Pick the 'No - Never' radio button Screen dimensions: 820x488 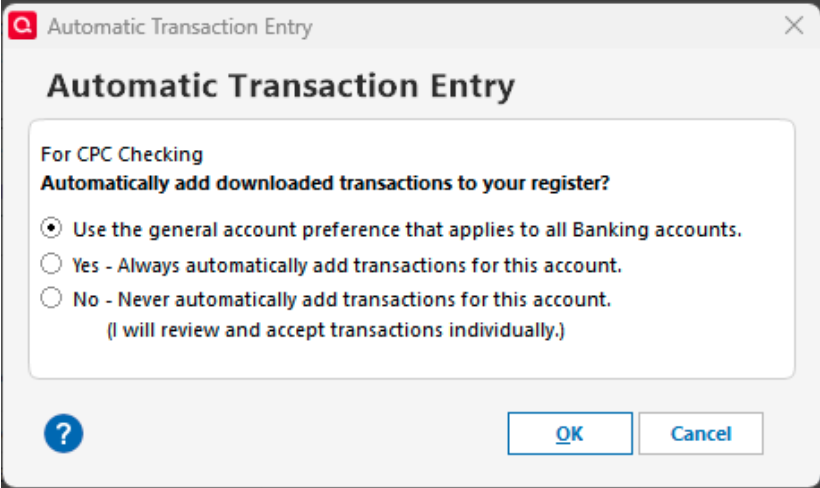pyautogui.click(x=50, y=297)
